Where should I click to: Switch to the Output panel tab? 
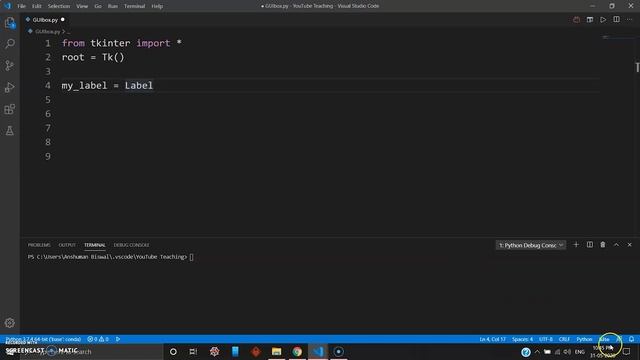point(67,245)
